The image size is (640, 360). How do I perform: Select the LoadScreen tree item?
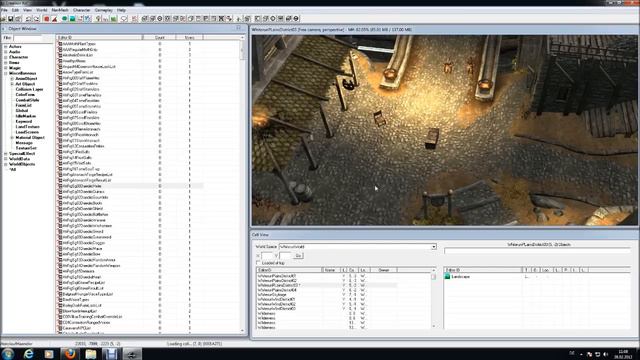(x=27, y=132)
